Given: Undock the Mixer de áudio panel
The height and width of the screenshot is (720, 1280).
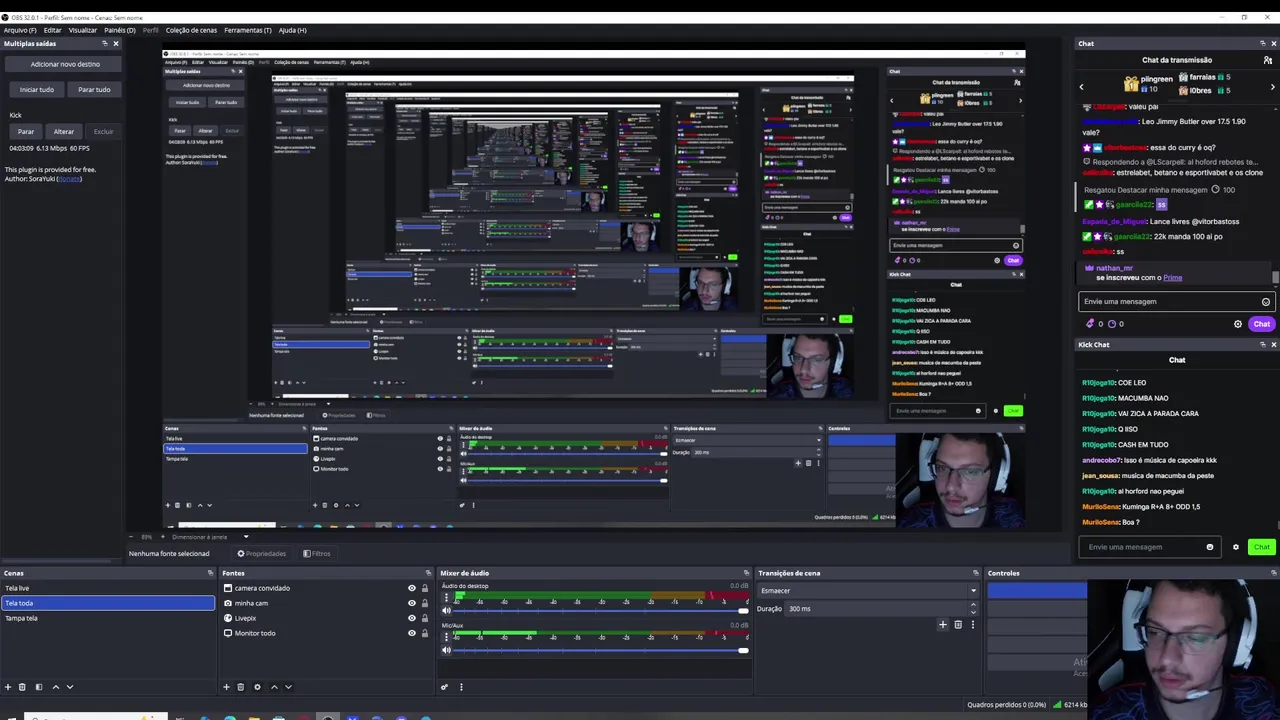Looking at the screenshot, I should tap(748, 573).
